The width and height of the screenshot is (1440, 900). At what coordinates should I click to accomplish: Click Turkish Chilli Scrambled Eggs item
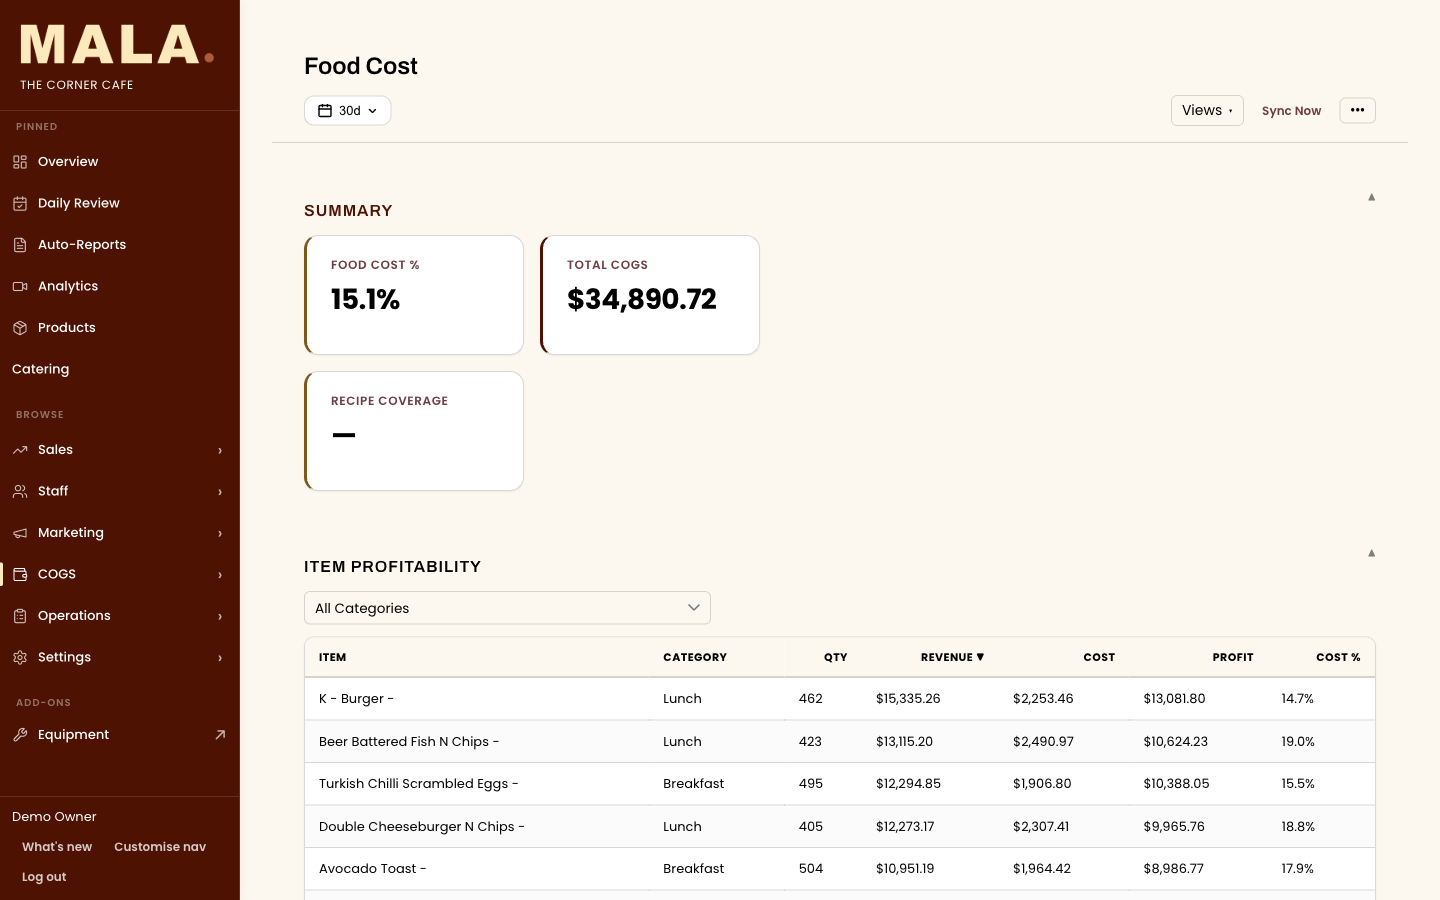point(418,784)
